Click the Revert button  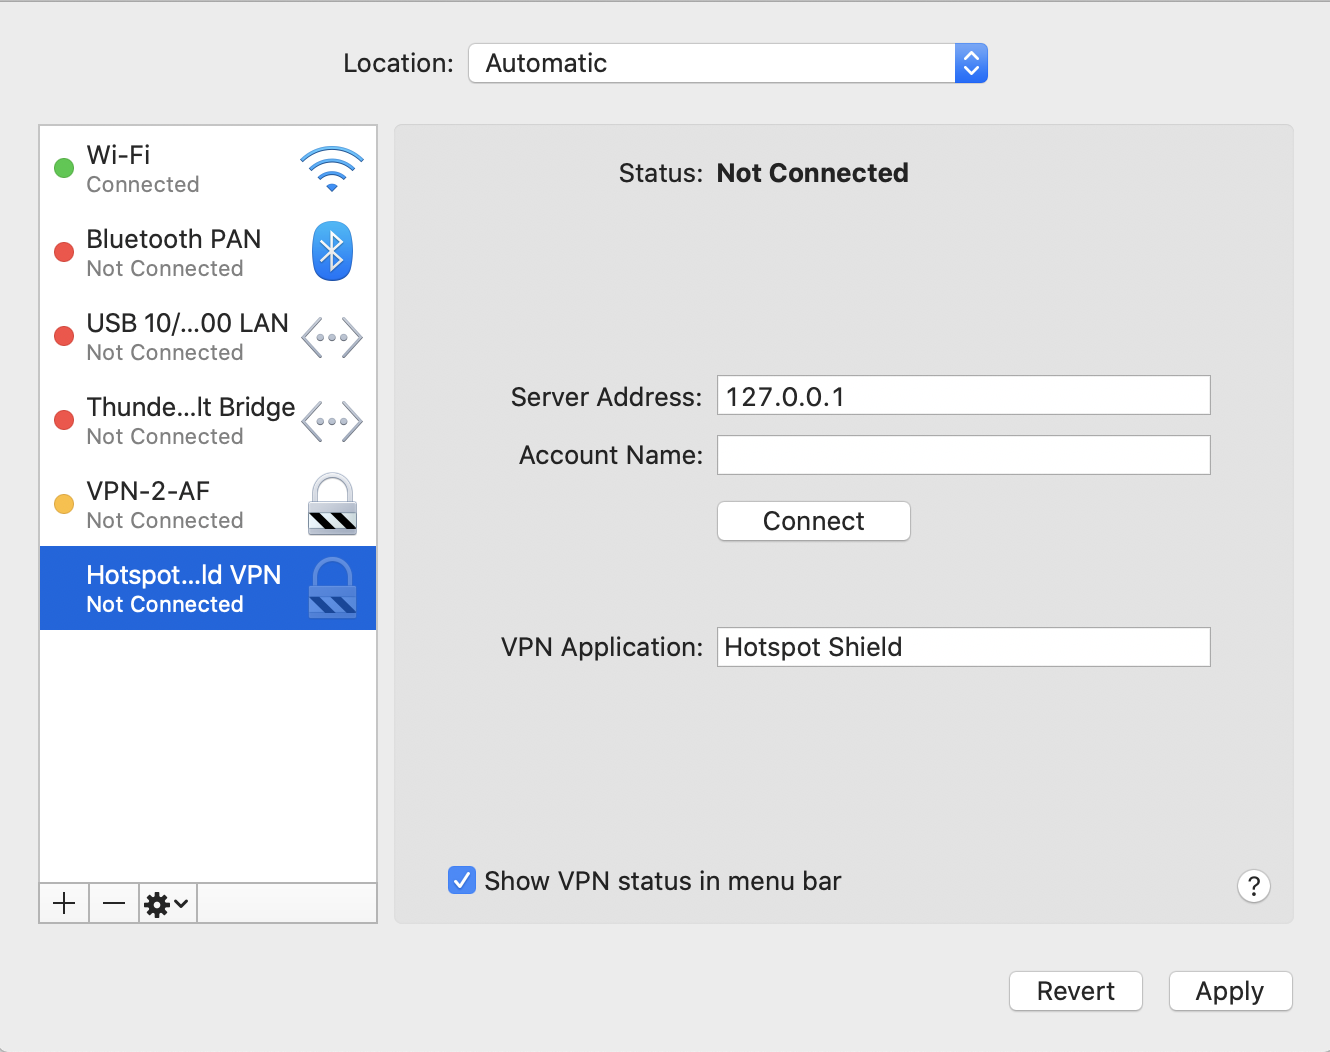click(x=1076, y=991)
